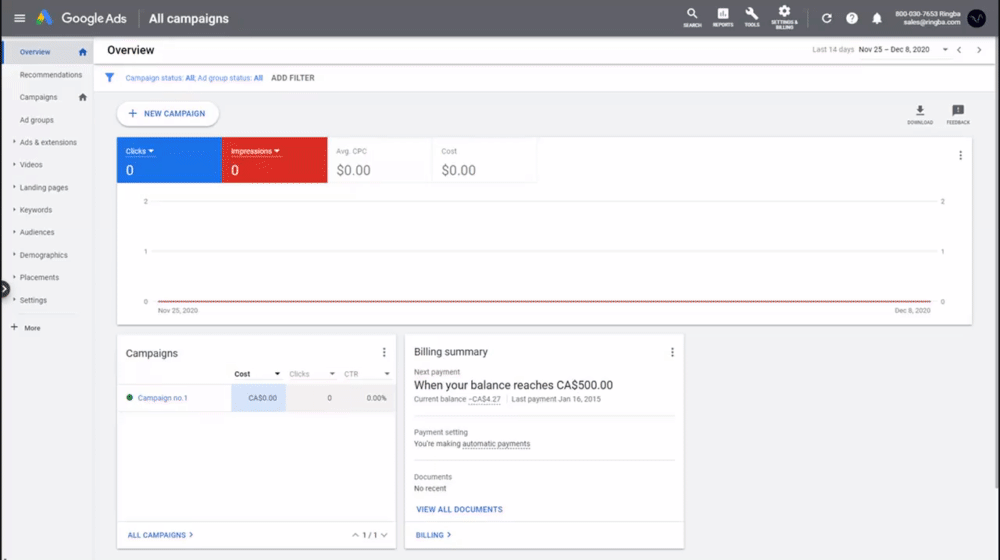The image size is (1000, 560).
Task: Click More at the sidebar bottom
Action: pyautogui.click(x=26, y=328)
